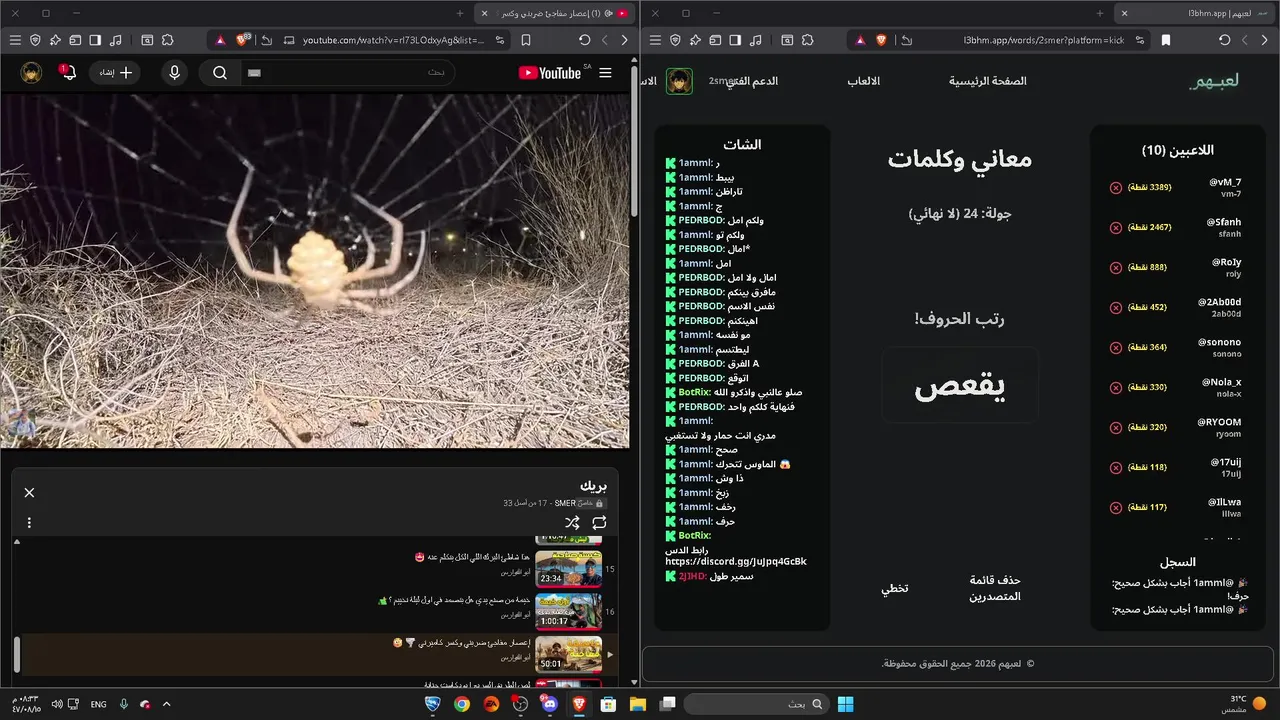Open Brave Shields with 83 badge
Screen dimensions: 1280x720
242,40
